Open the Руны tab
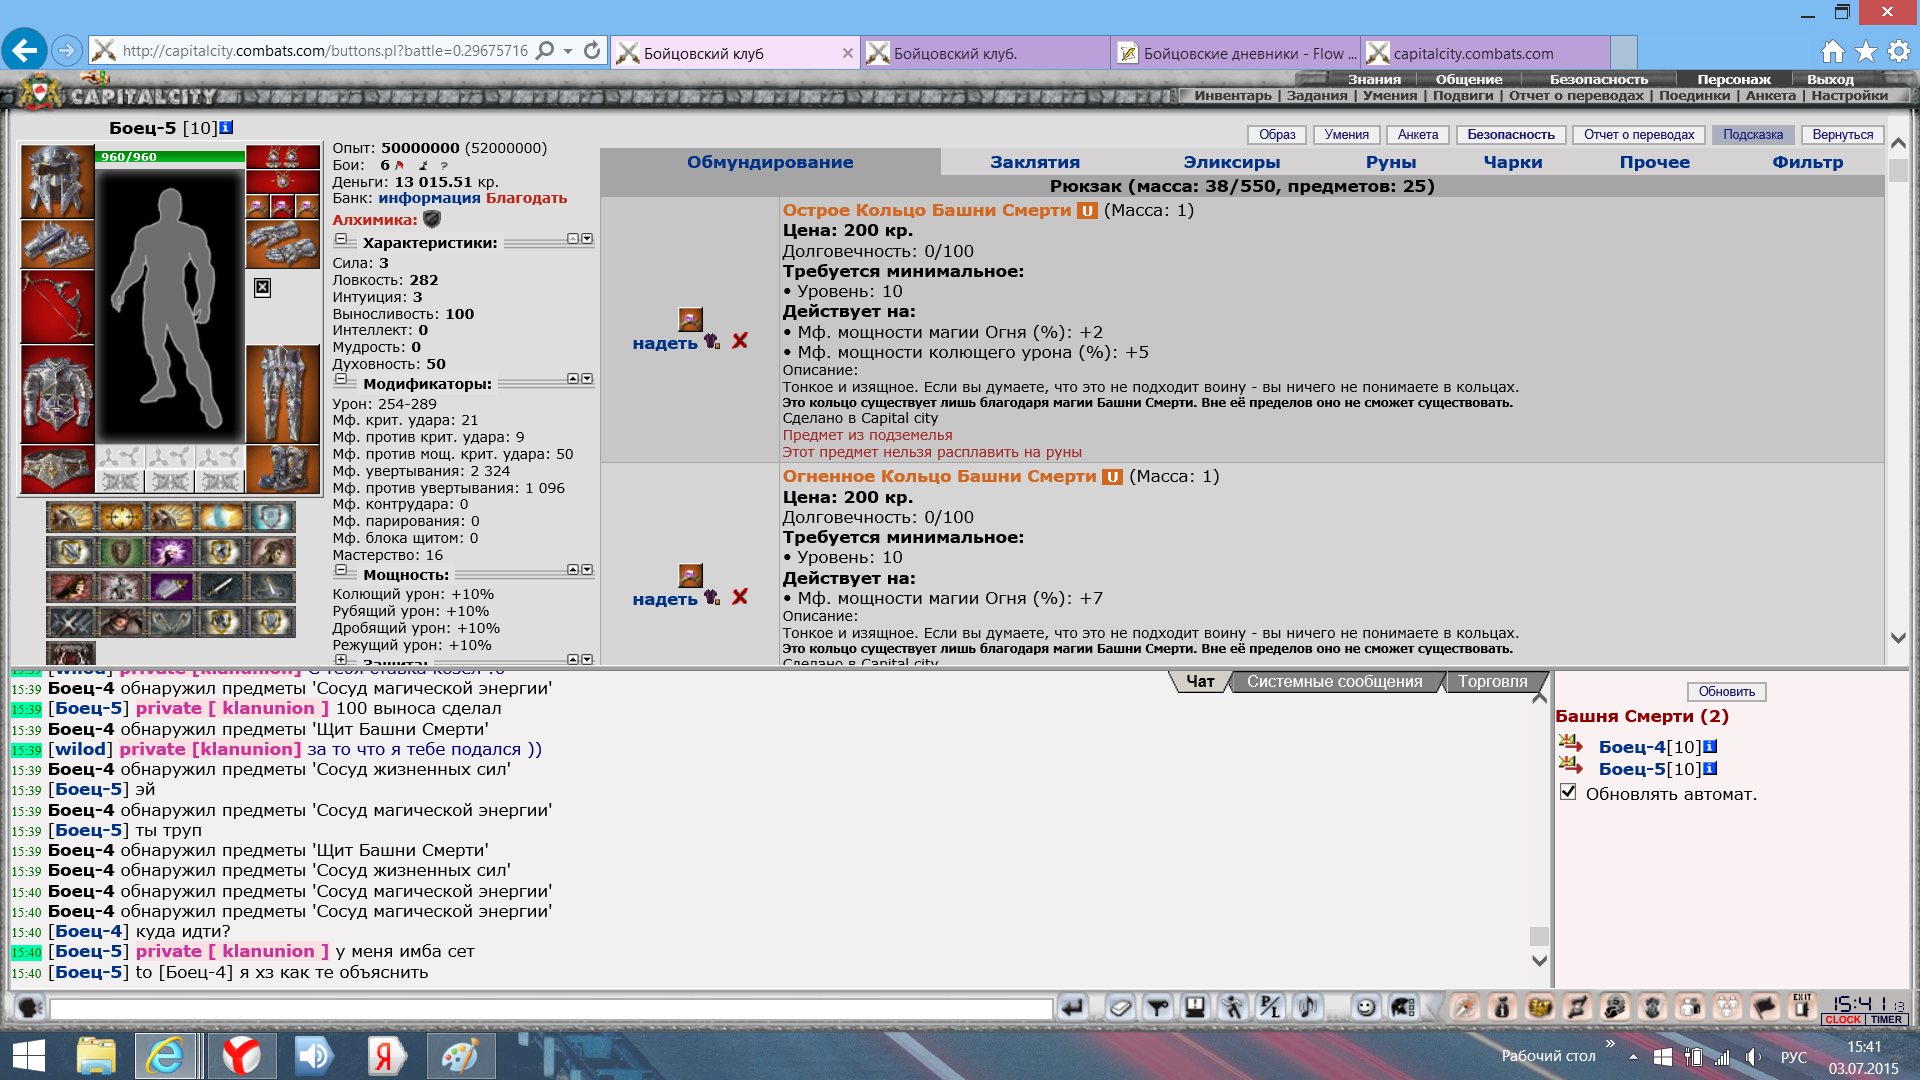Image resolution: width=1920 pixels, height=1080 pixels. coord(1391,162)
